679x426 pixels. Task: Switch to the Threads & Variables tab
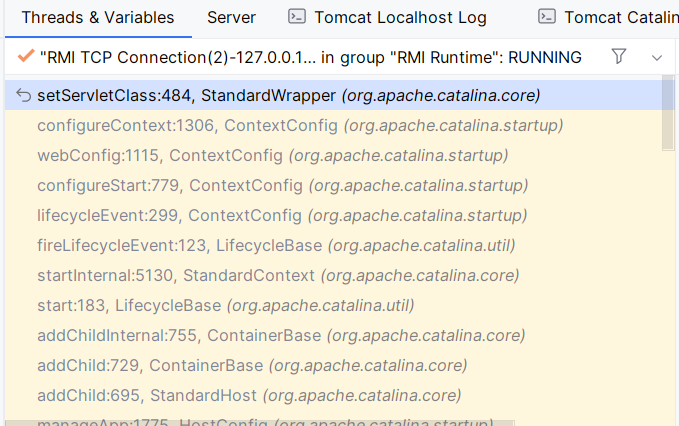point(97,18)
